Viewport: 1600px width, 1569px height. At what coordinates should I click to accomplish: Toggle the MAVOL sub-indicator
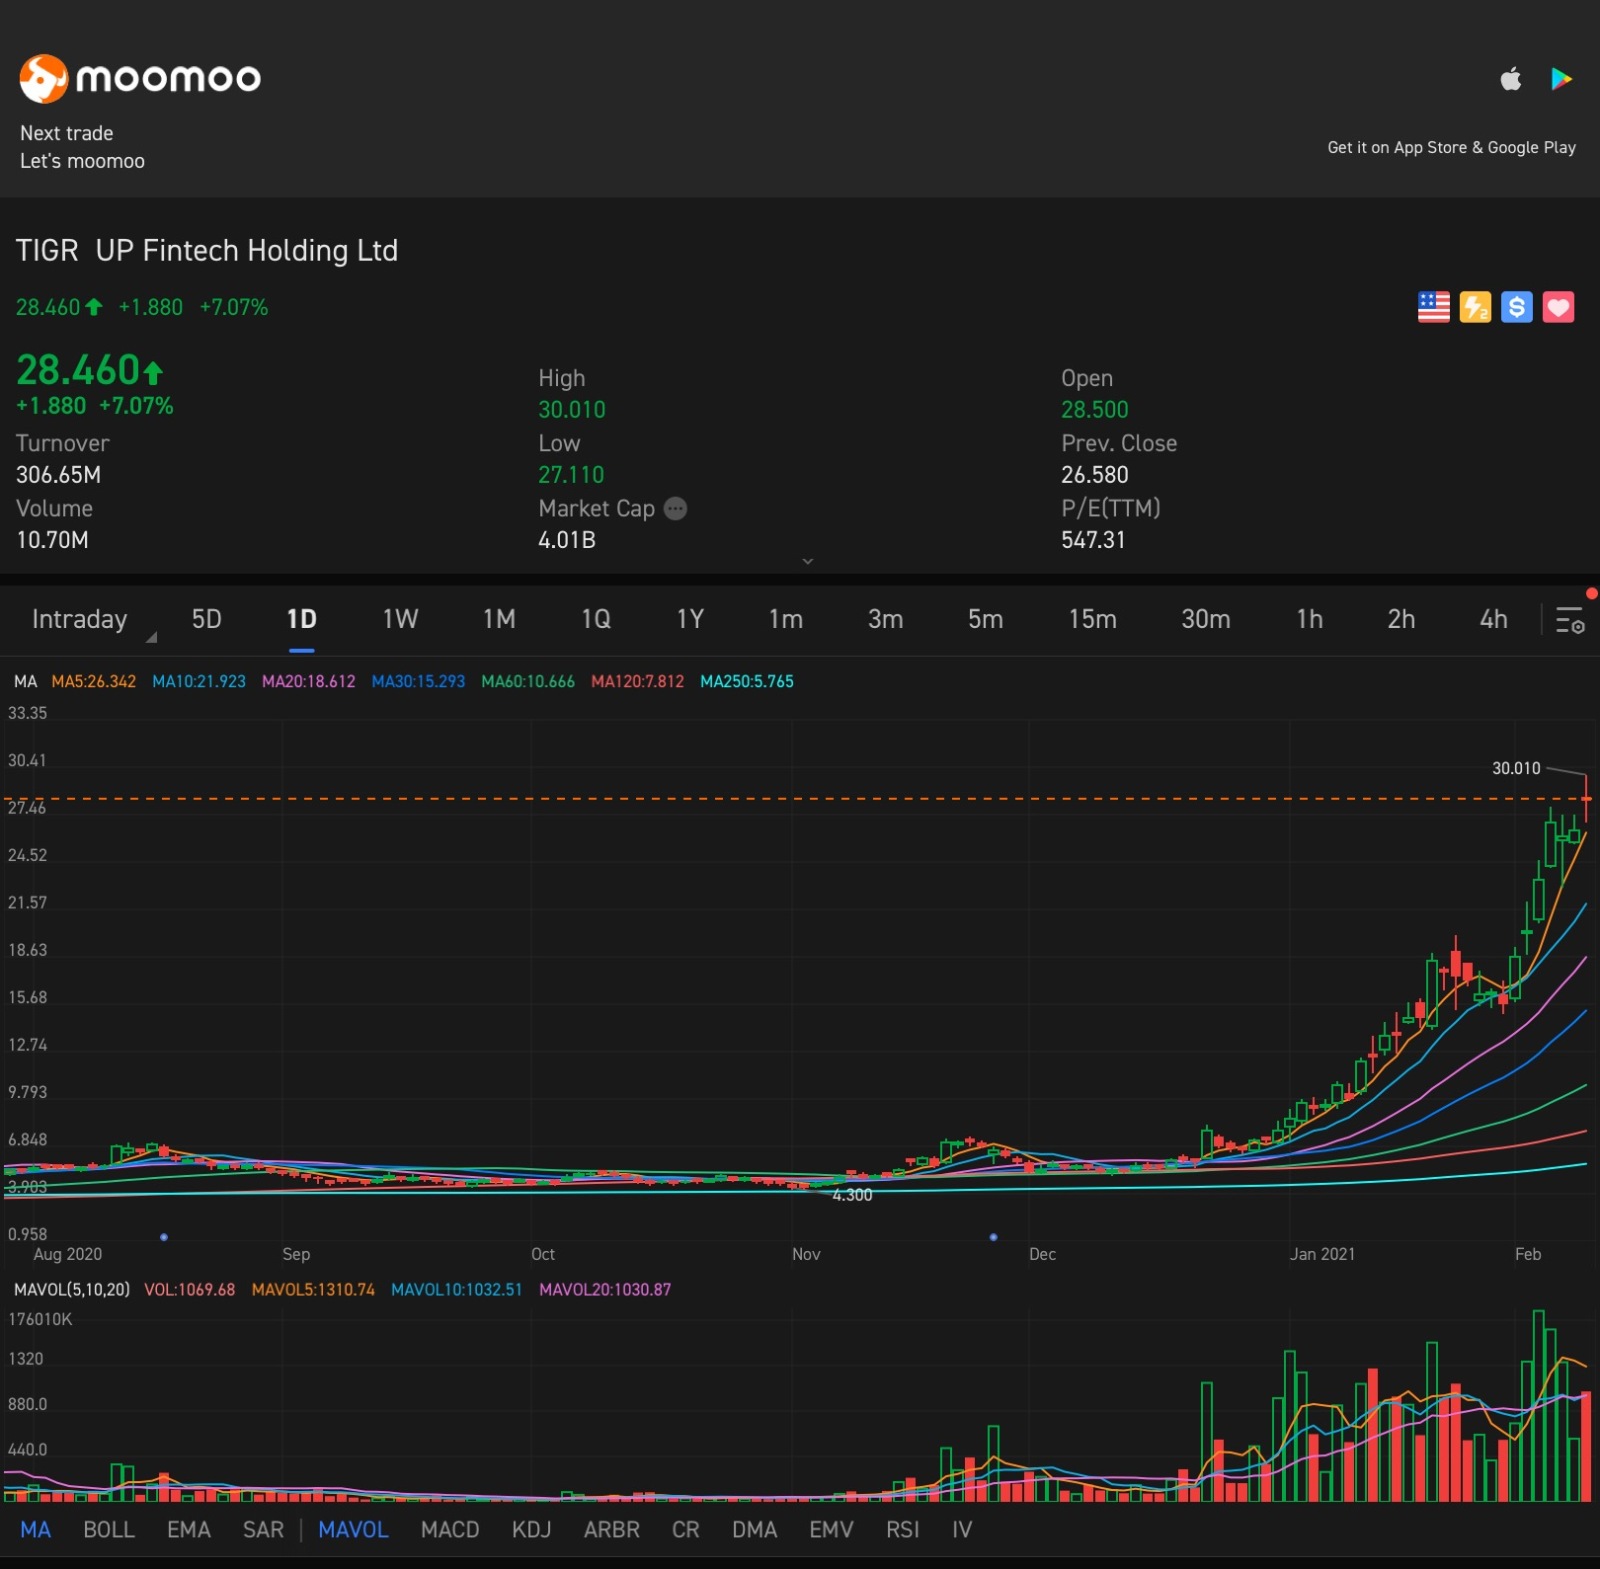[x=353, y=1529]
